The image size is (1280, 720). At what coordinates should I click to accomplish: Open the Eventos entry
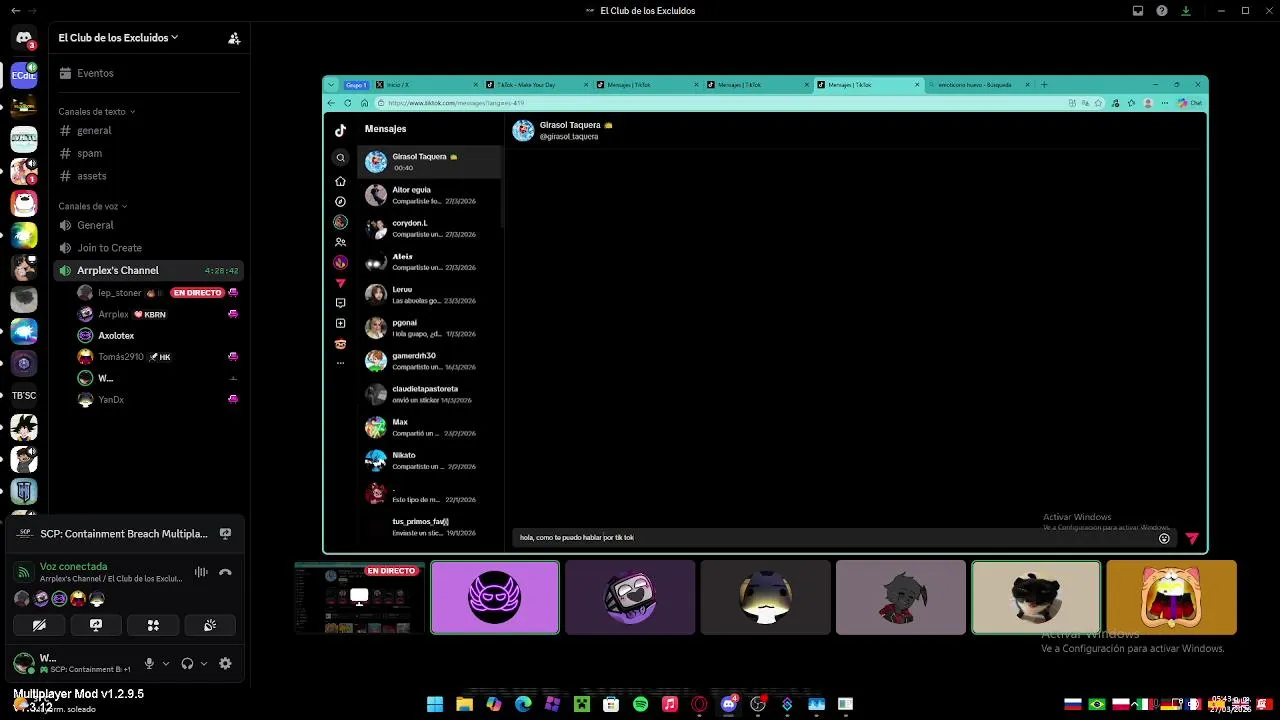(95, 73)
